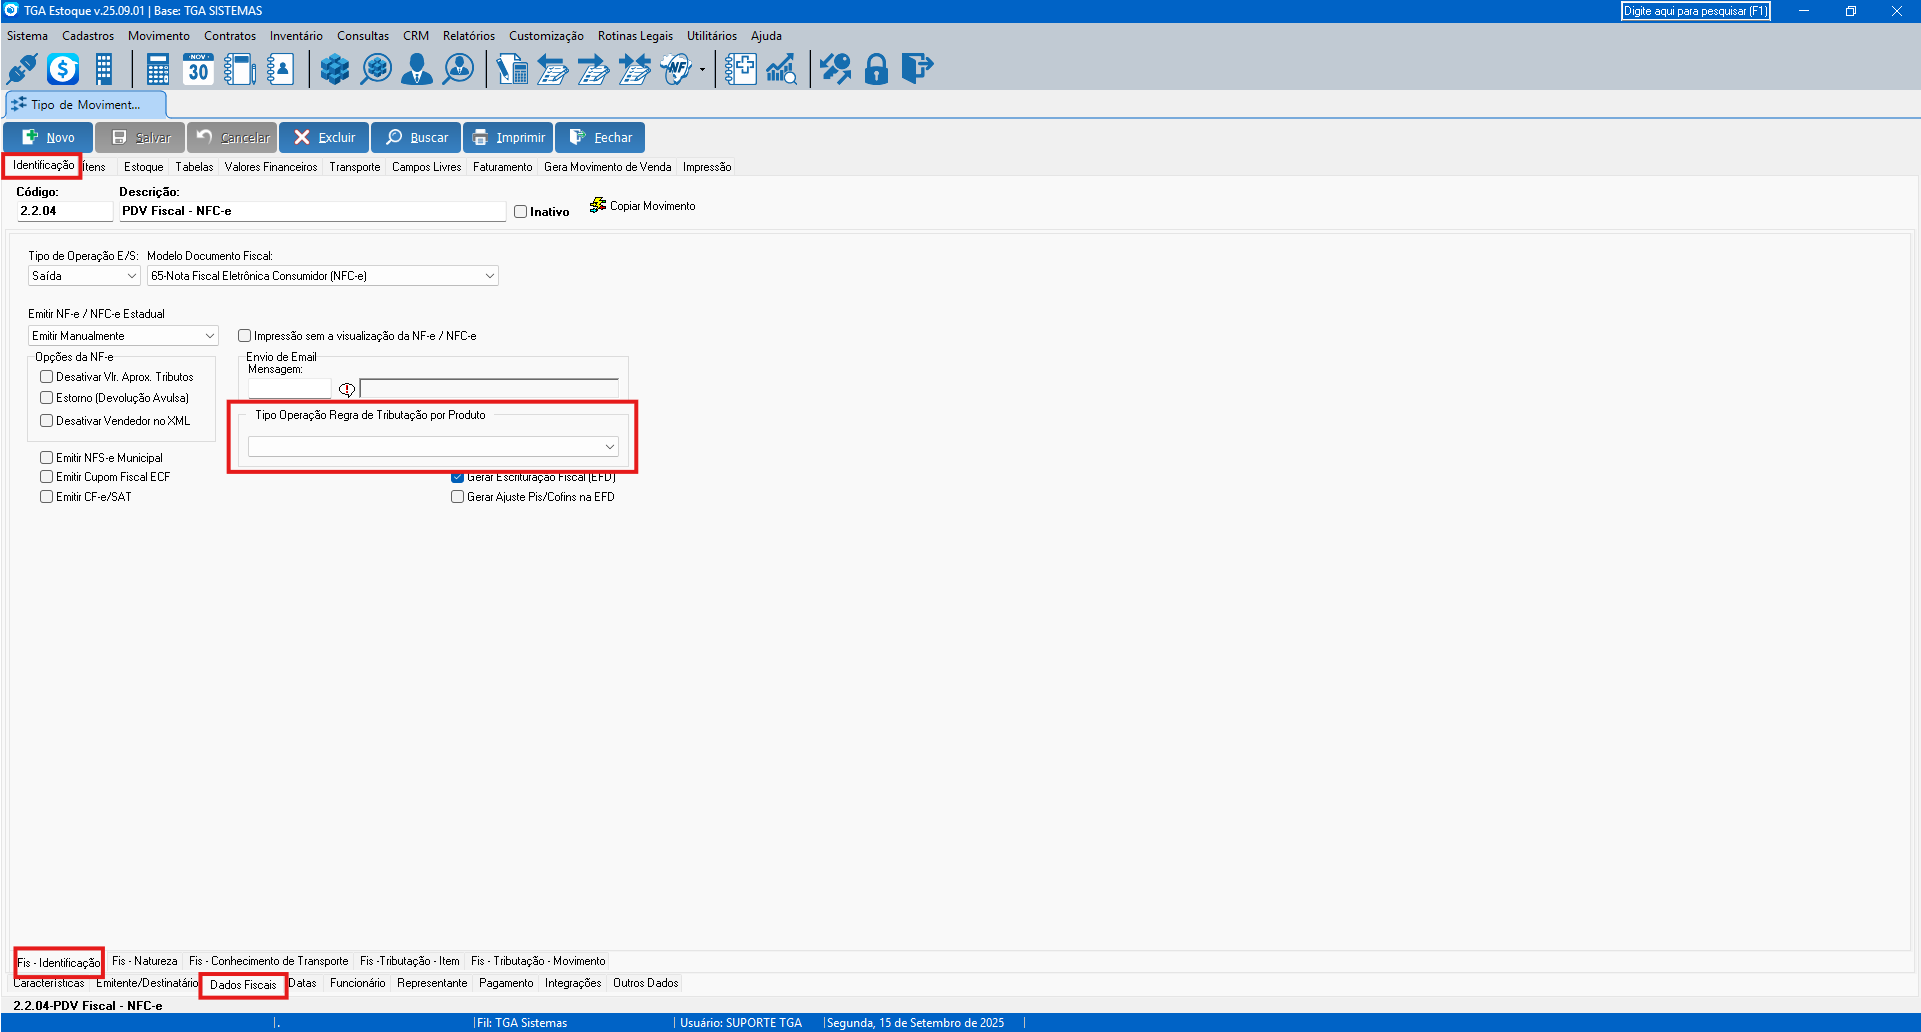Toggle the Inativo checkbox
The width and height of the screenshot is (1921, 1032).
[x=521, y=212]
